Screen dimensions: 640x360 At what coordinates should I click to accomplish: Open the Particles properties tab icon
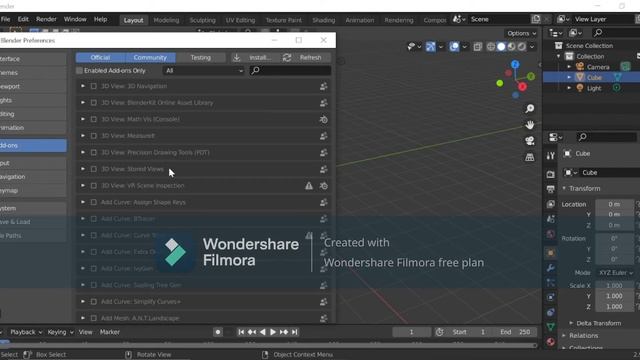551,282
